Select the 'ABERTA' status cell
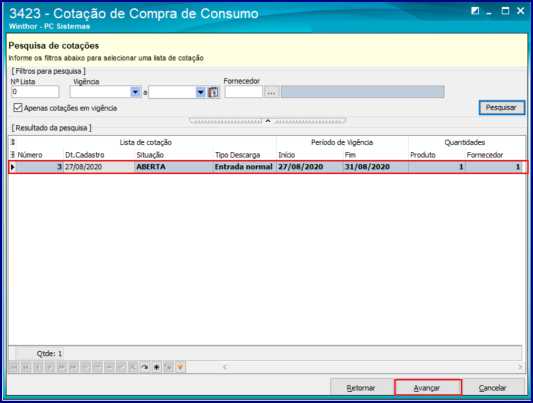 click(174, 167)
